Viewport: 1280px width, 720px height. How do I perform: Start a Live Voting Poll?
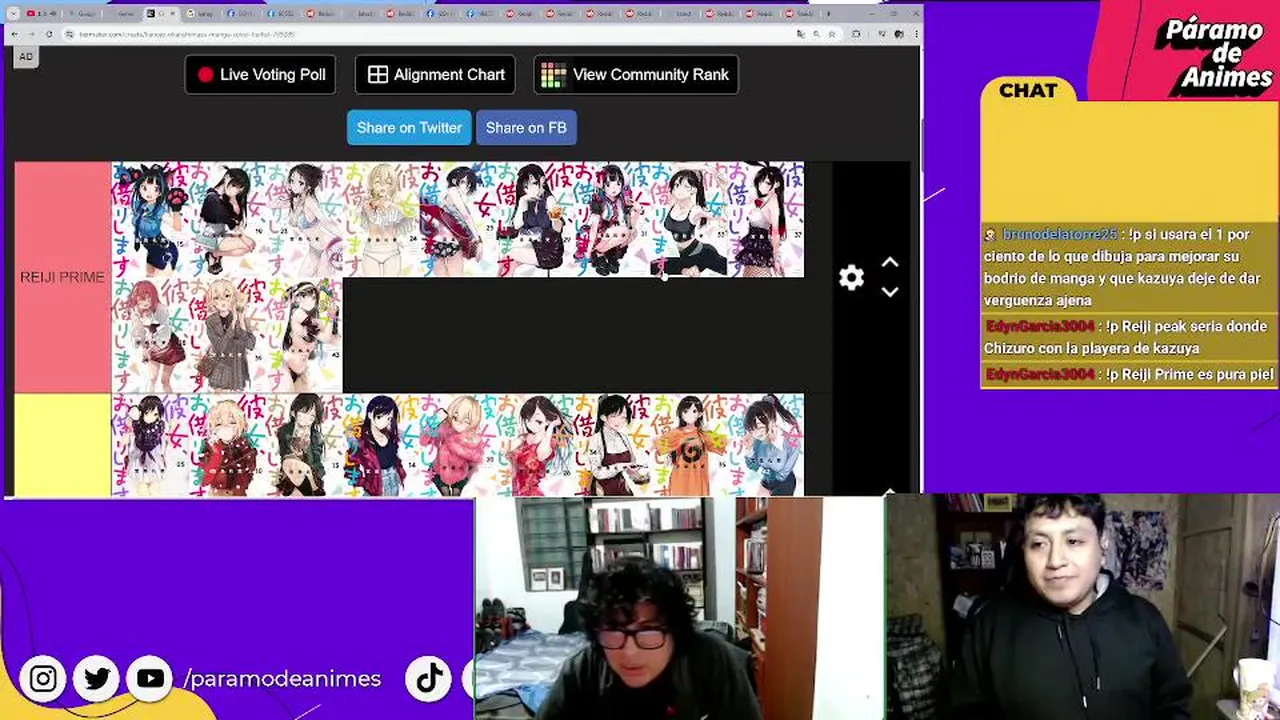[260, 75]
